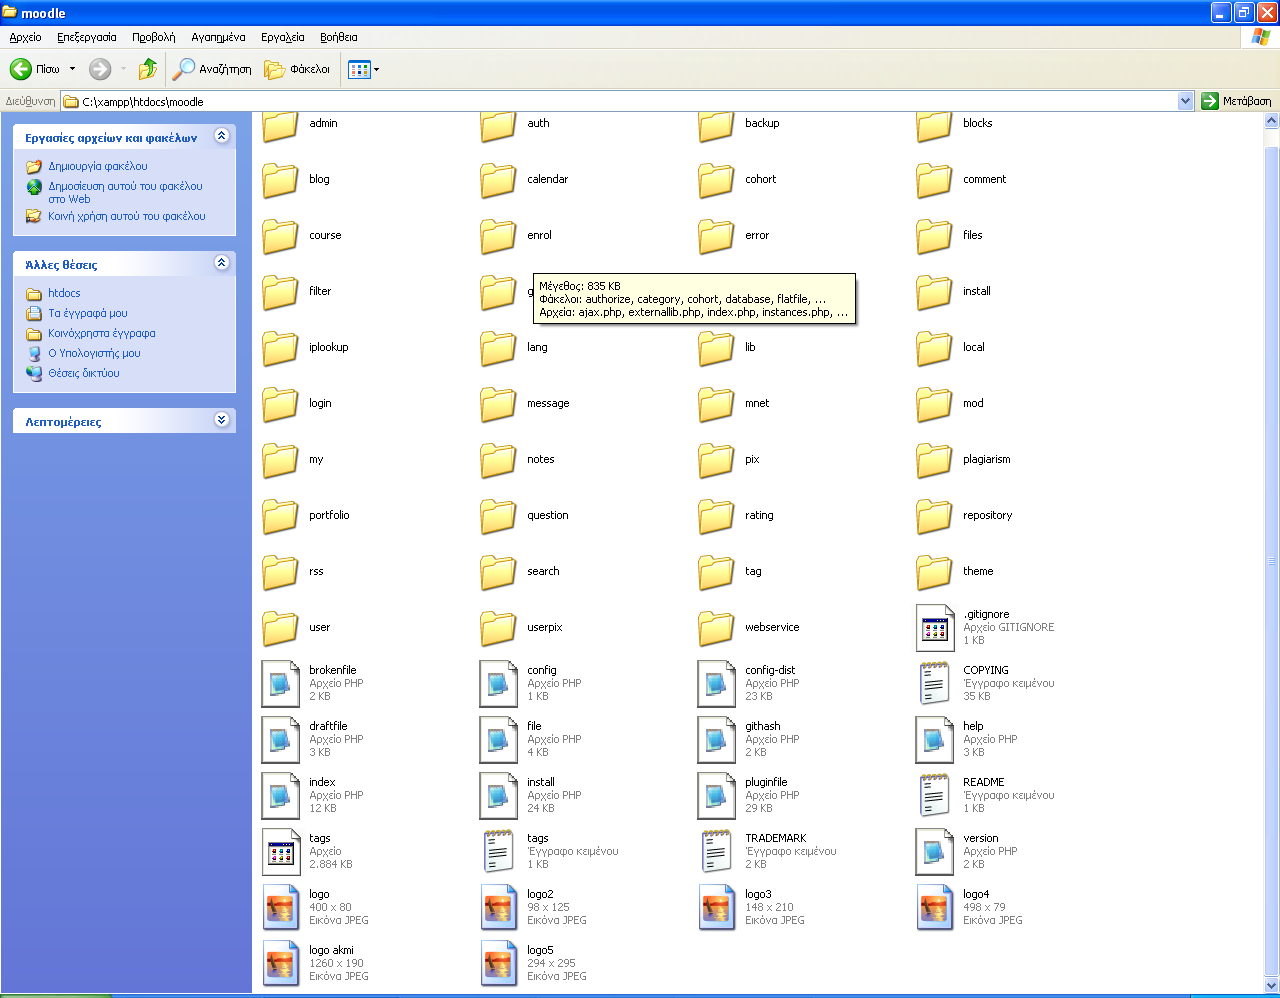Click Δημοσίευση αυτού του φακέλου στο Web
The width and height of the screenshot is (1280, 998).
tap(125, 192)
